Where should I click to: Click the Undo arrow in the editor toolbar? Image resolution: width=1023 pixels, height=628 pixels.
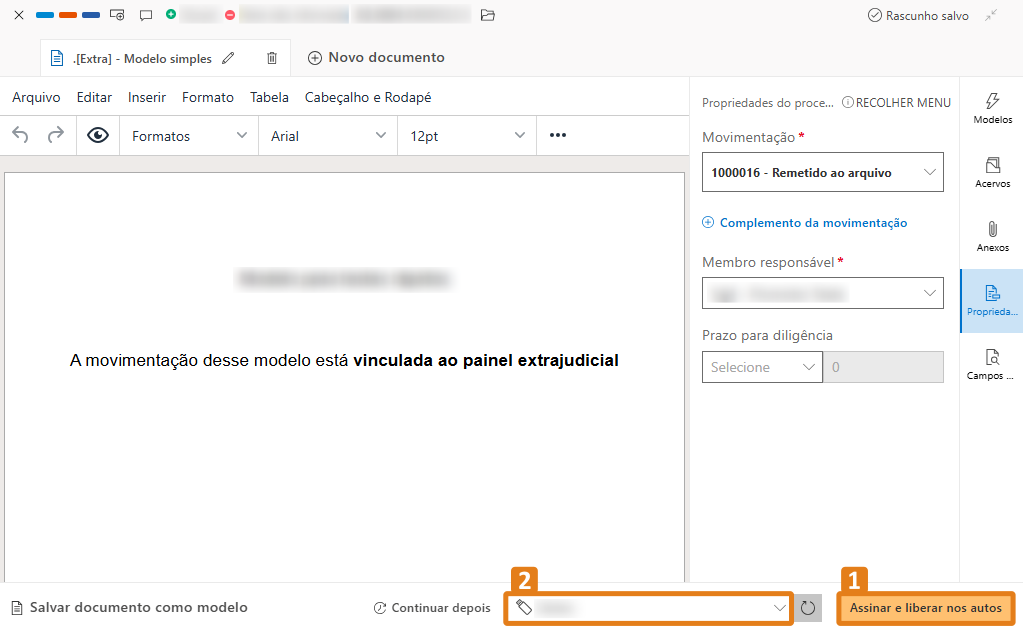[x=19, y=135]
